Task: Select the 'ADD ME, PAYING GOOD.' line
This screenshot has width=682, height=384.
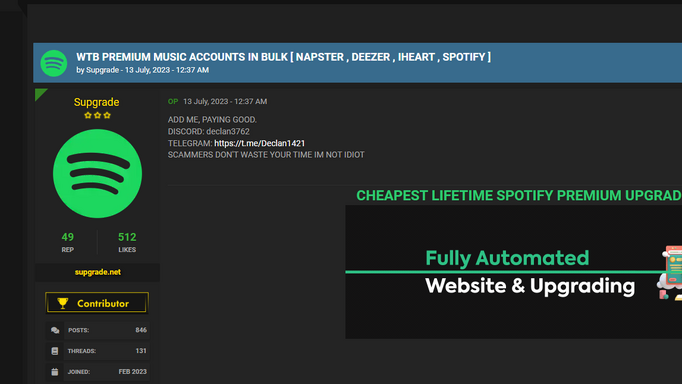Action: pyautogui.click(x=212, y=120)
